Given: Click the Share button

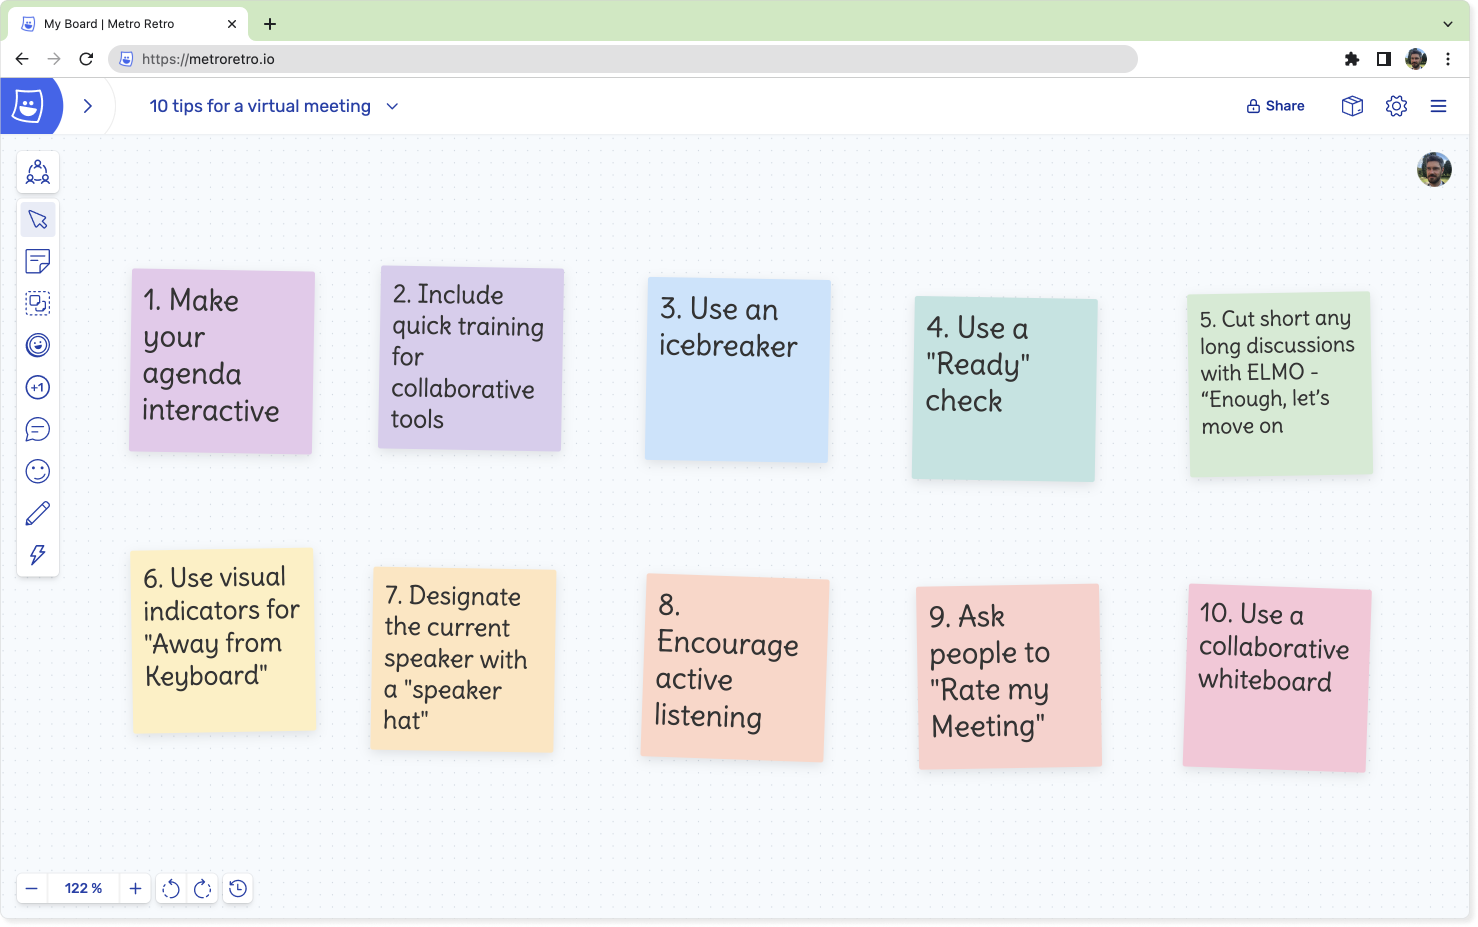Looking at the screenshot, I should pyautogui.click(x=1275, y=106).
